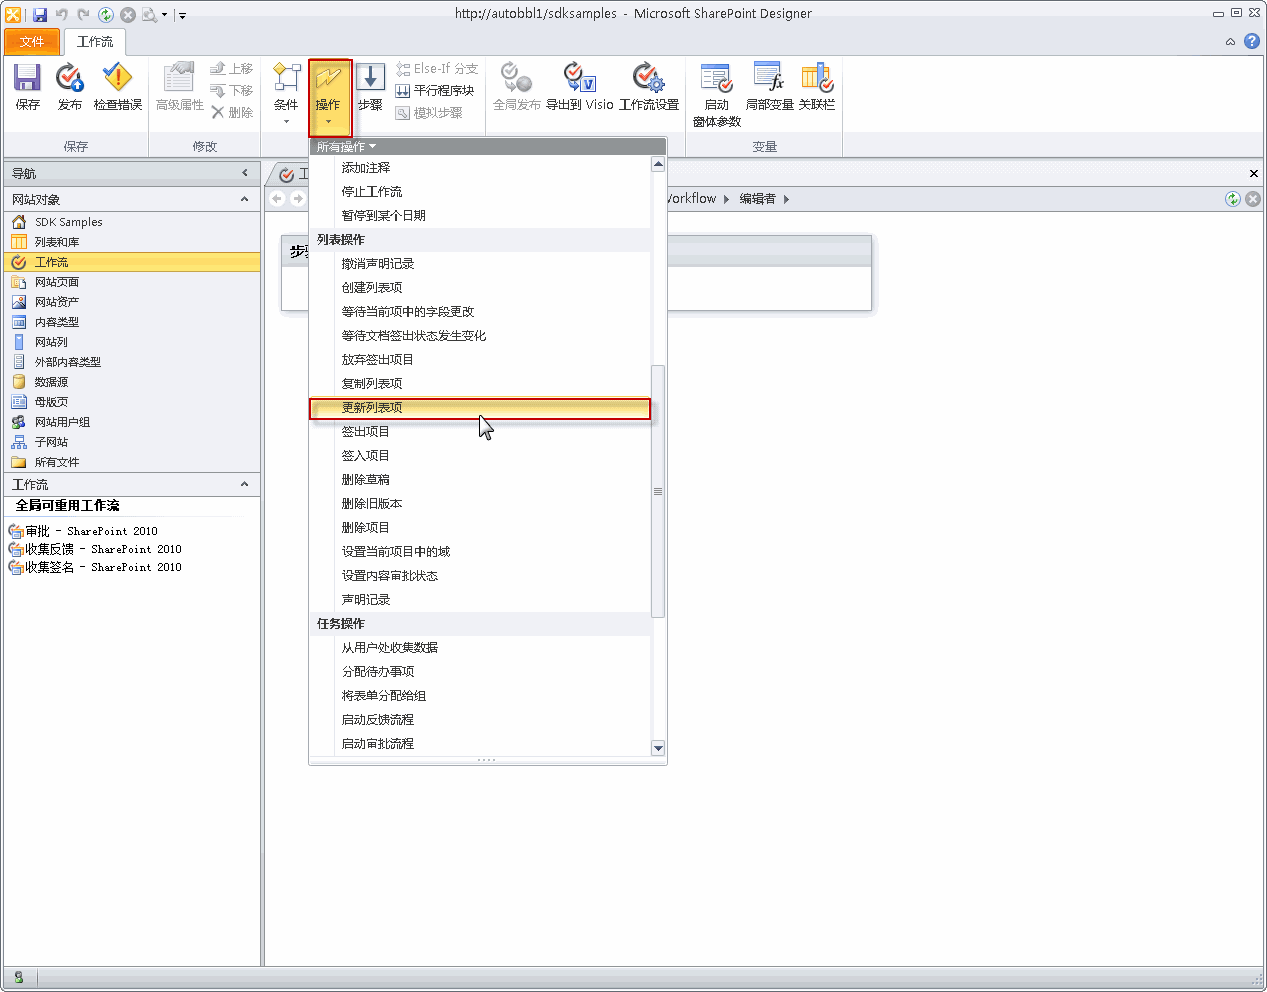1267x992 pixels.
Task: Collapse the 网站对象 section
Action: pyautogui.click(x=244, y=200)
